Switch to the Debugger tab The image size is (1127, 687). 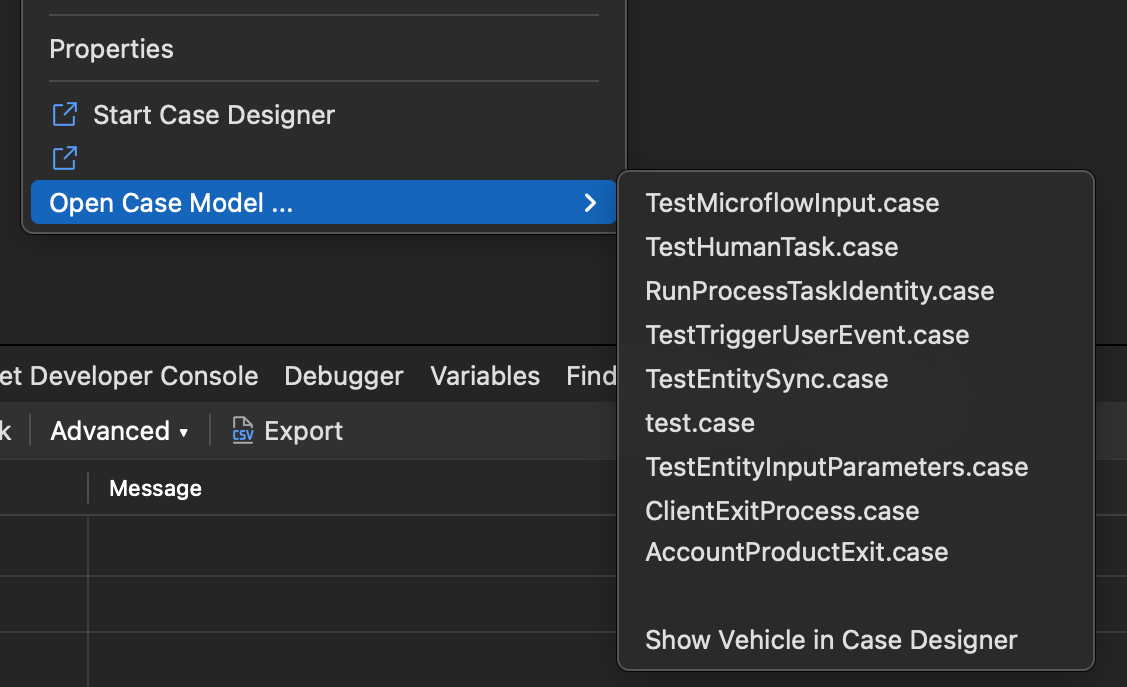click(343, 376)
